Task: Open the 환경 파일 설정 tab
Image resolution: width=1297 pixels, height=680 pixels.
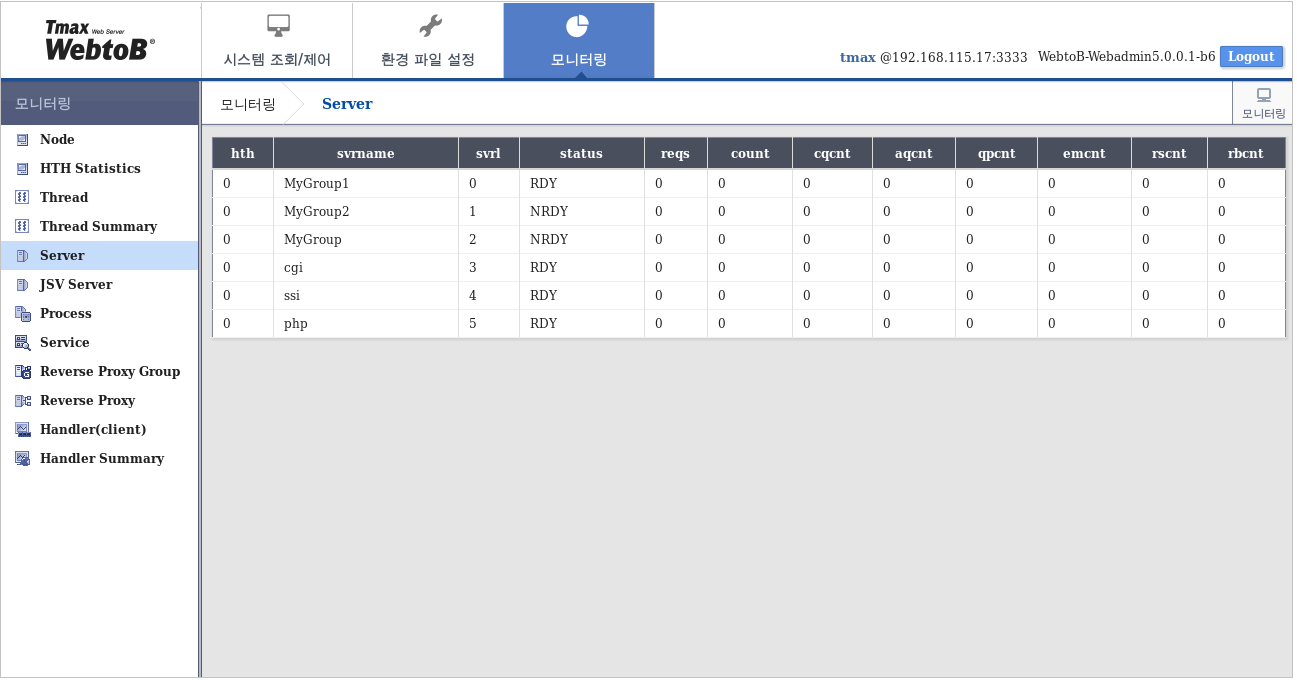Action: pos(428,40)
